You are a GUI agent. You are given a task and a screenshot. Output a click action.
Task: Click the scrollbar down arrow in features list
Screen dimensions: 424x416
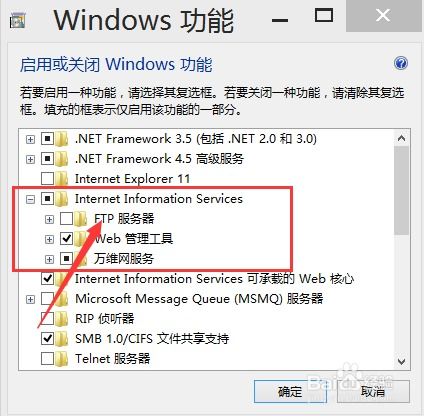pos(401,361)
